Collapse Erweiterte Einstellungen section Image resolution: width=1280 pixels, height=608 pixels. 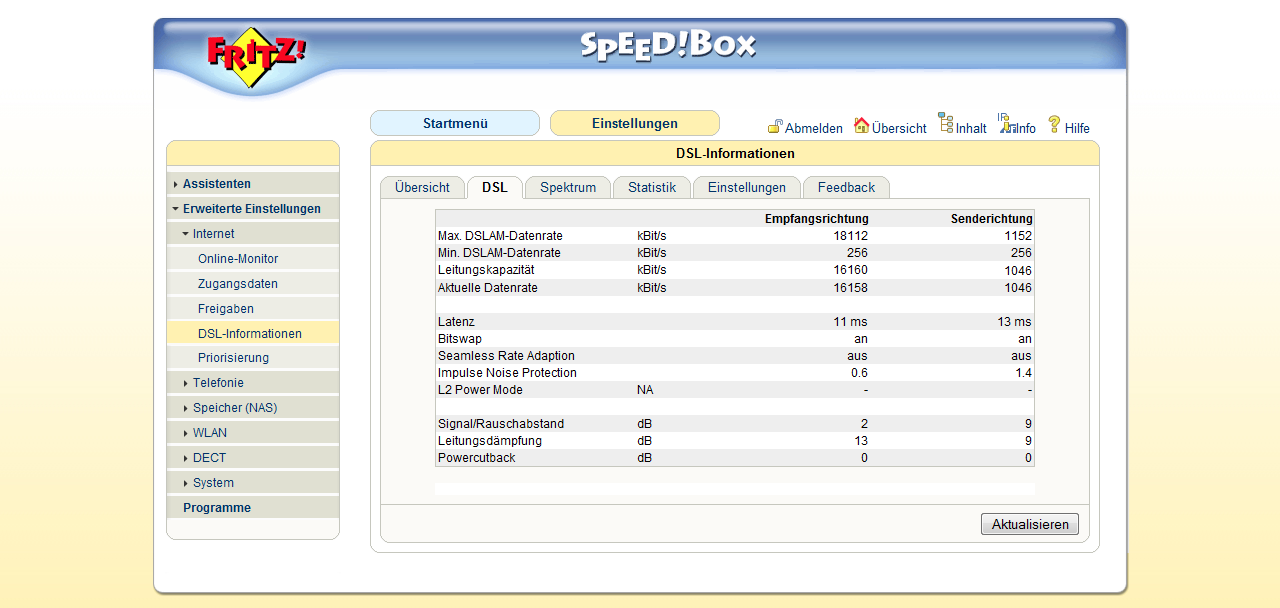click(x=251, y=209)
